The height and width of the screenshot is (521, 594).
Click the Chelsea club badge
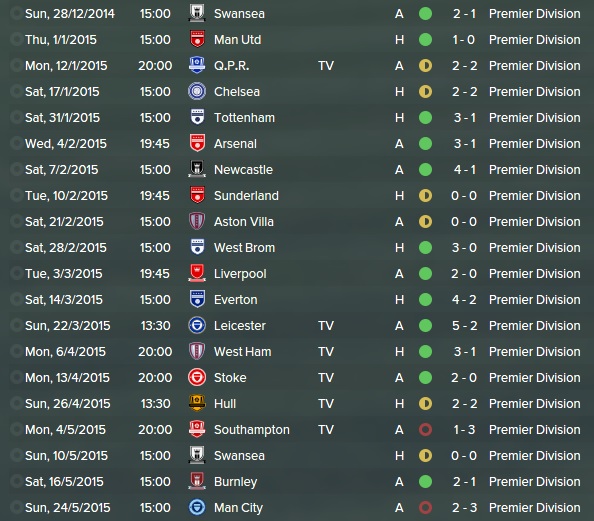[x=197, y=91]
